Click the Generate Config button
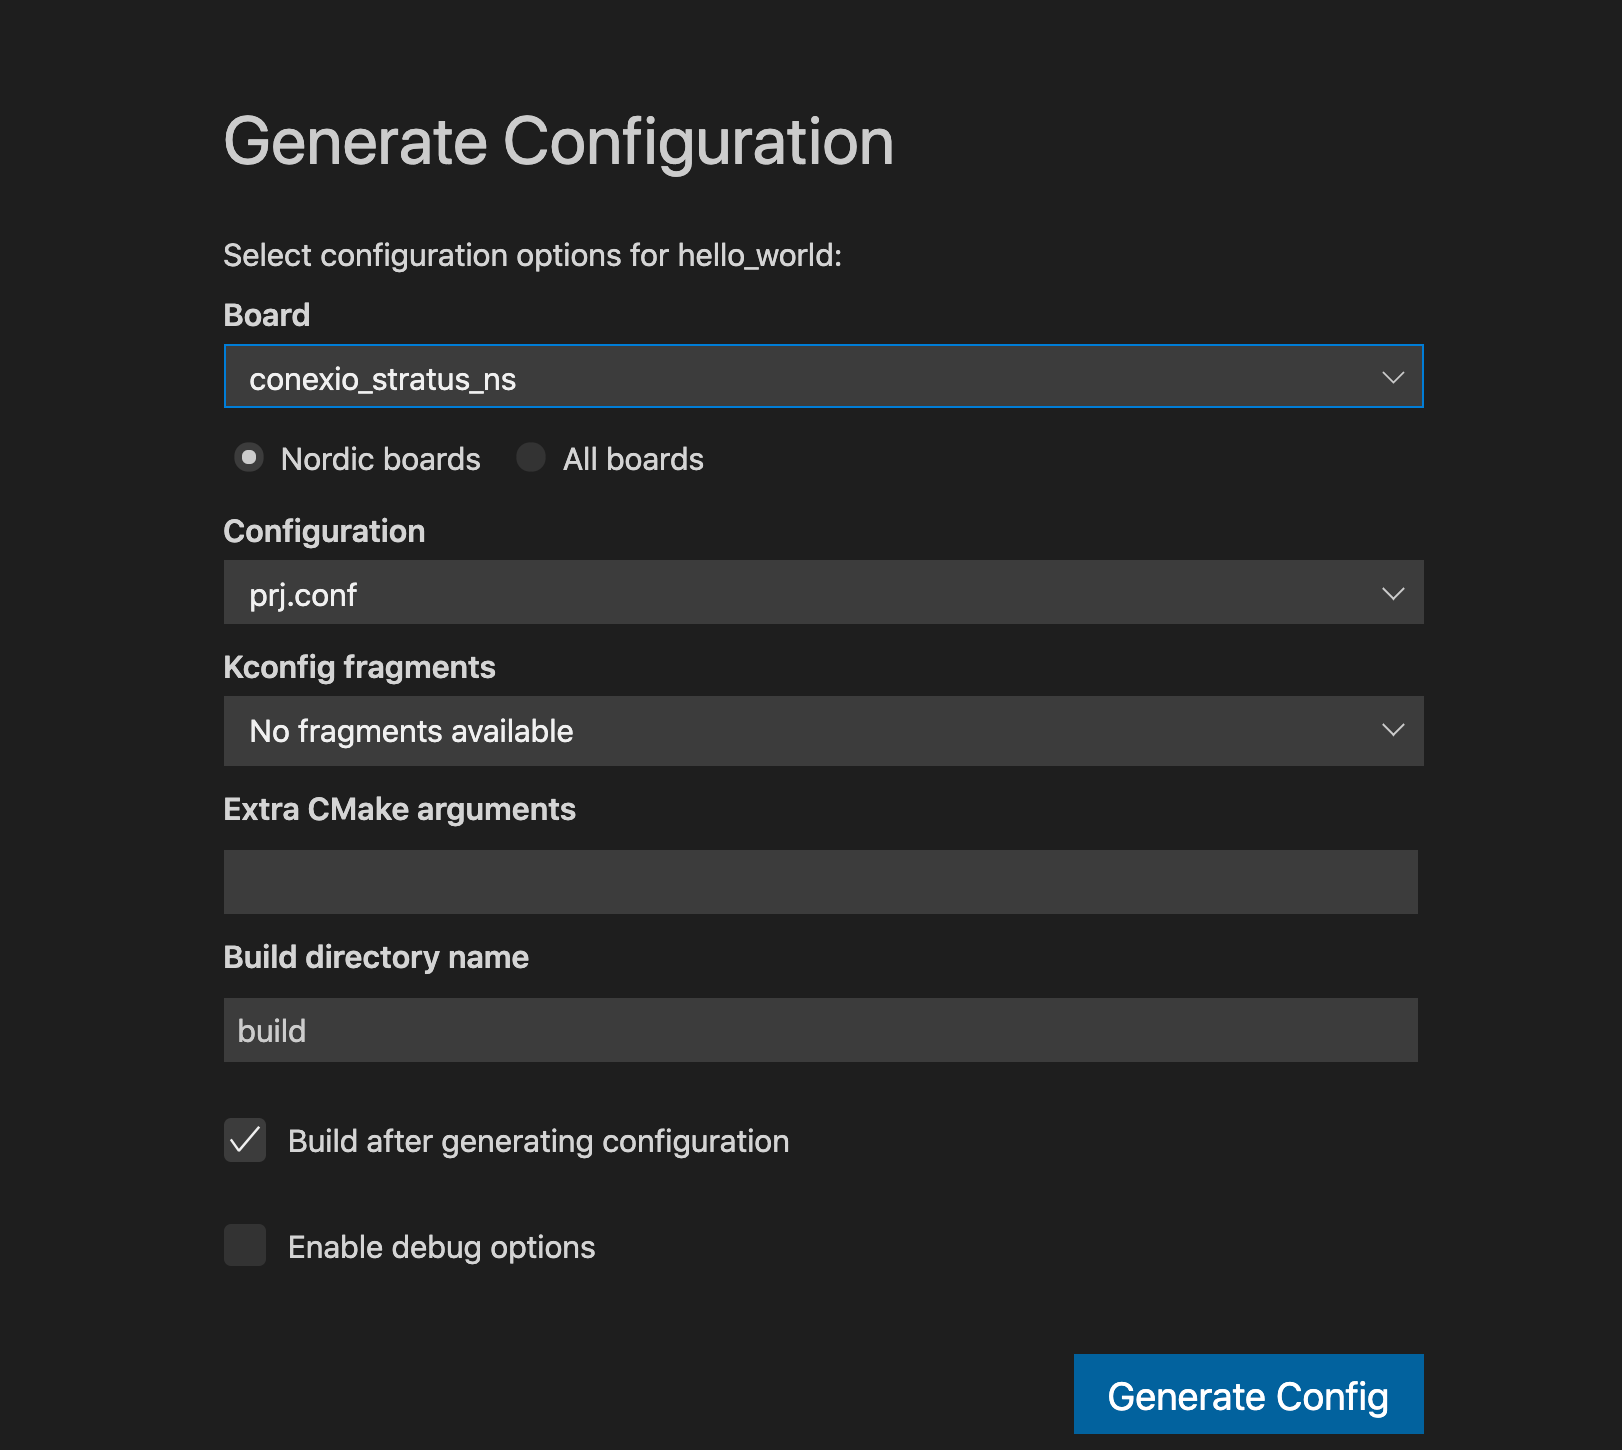Image resolution: width=1622 pixels, height=1450 pixels. (1247, 1394)
